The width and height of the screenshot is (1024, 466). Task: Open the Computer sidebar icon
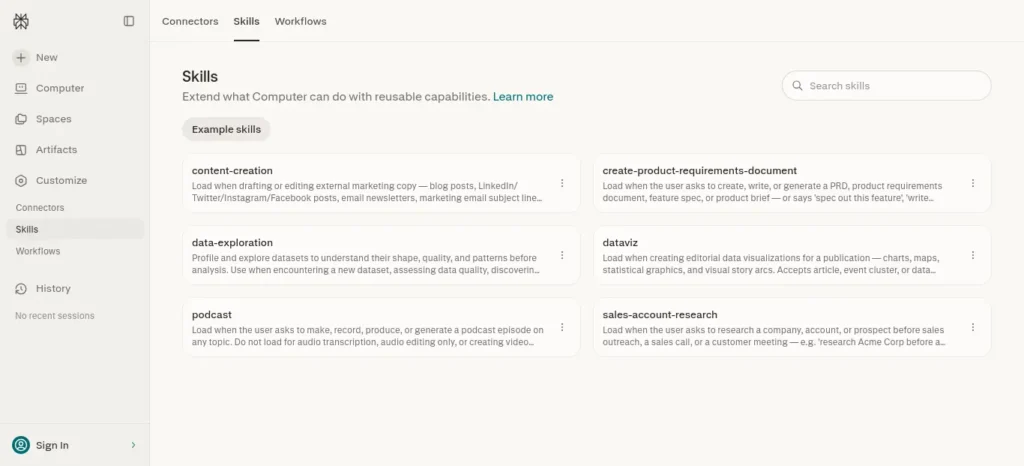click(21, 88)
